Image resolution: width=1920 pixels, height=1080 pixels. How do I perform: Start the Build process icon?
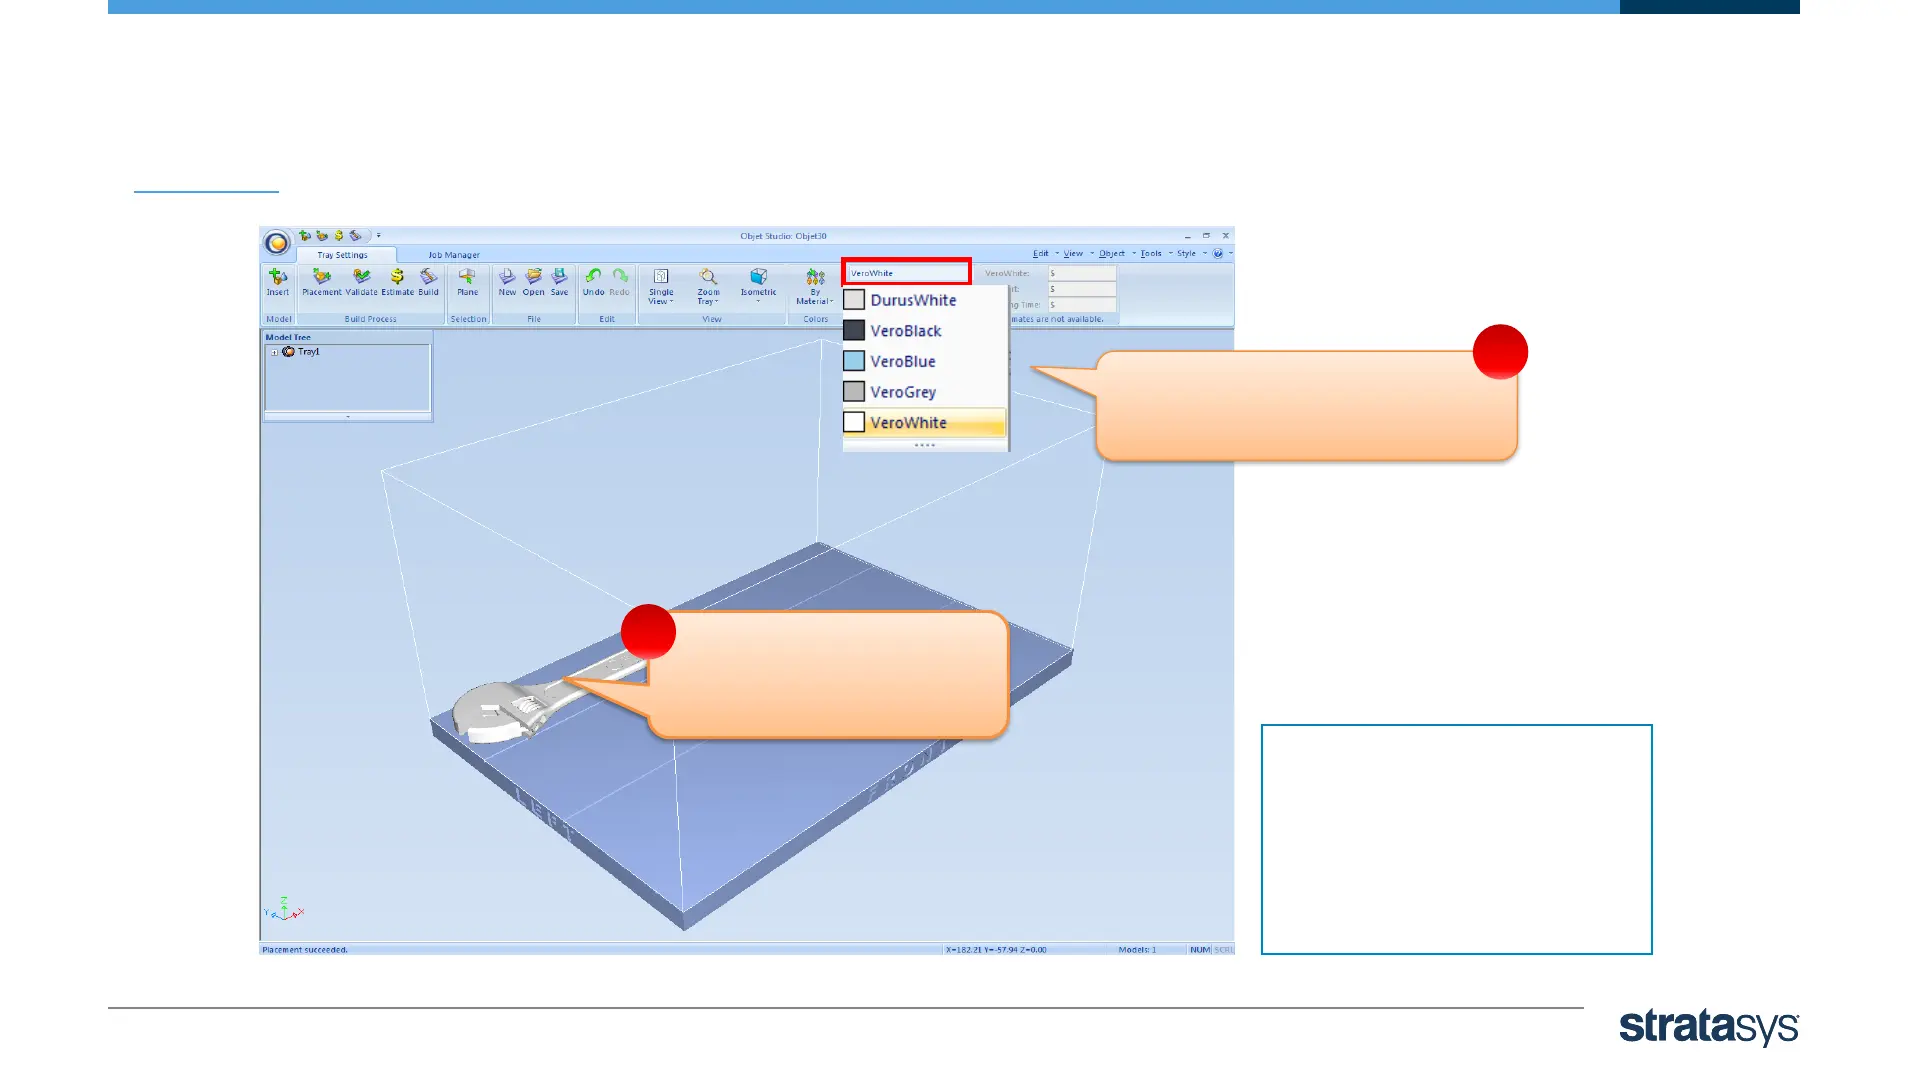tap(428, 281)
